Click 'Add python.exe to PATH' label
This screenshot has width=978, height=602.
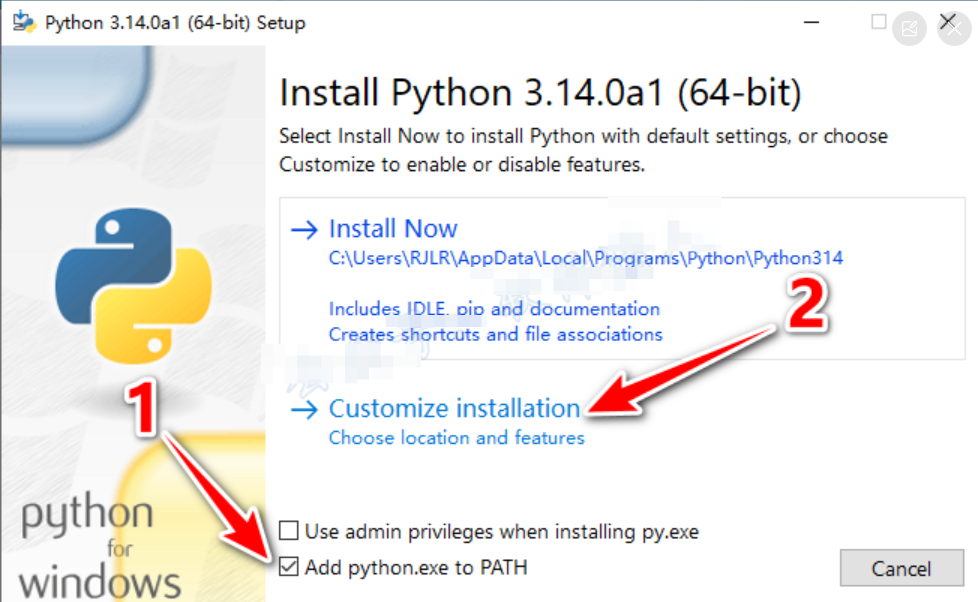click(x=416, y=567)
